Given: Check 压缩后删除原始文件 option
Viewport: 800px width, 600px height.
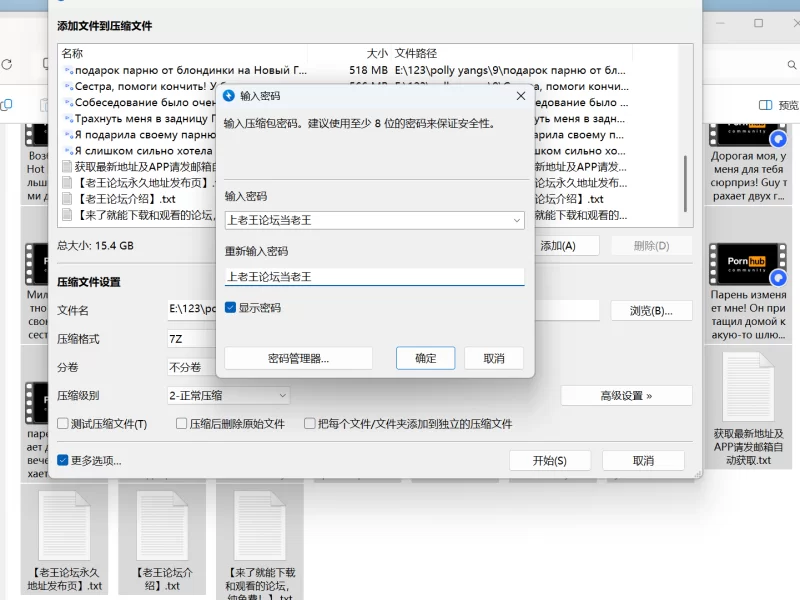Looking at the screenshot, I should pos(182,424).
